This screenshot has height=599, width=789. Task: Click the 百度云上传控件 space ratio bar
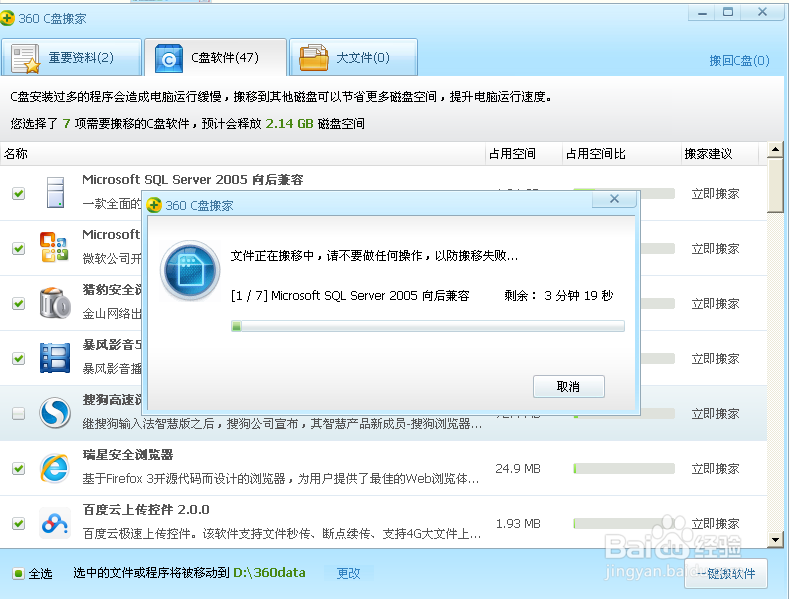tap(624, 523)
